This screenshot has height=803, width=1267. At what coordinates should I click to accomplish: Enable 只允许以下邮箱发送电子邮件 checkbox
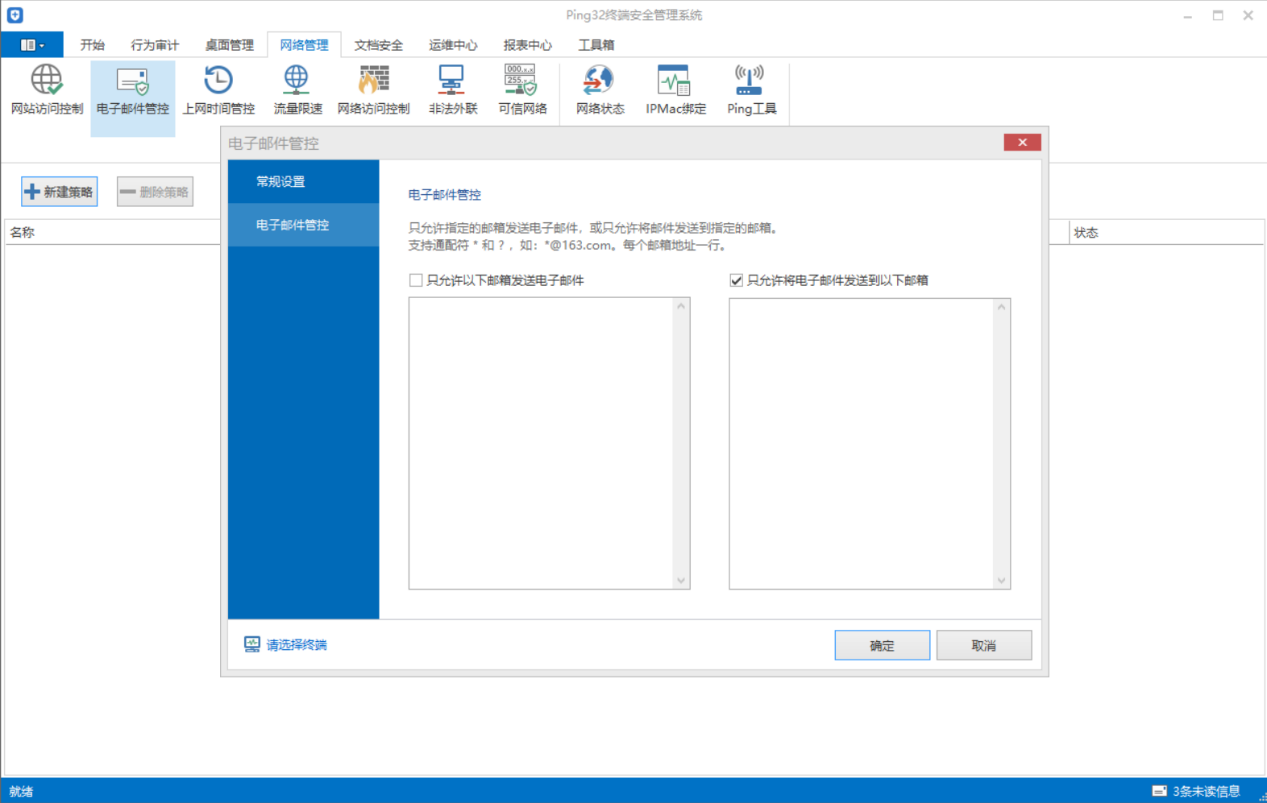point(416,281)
